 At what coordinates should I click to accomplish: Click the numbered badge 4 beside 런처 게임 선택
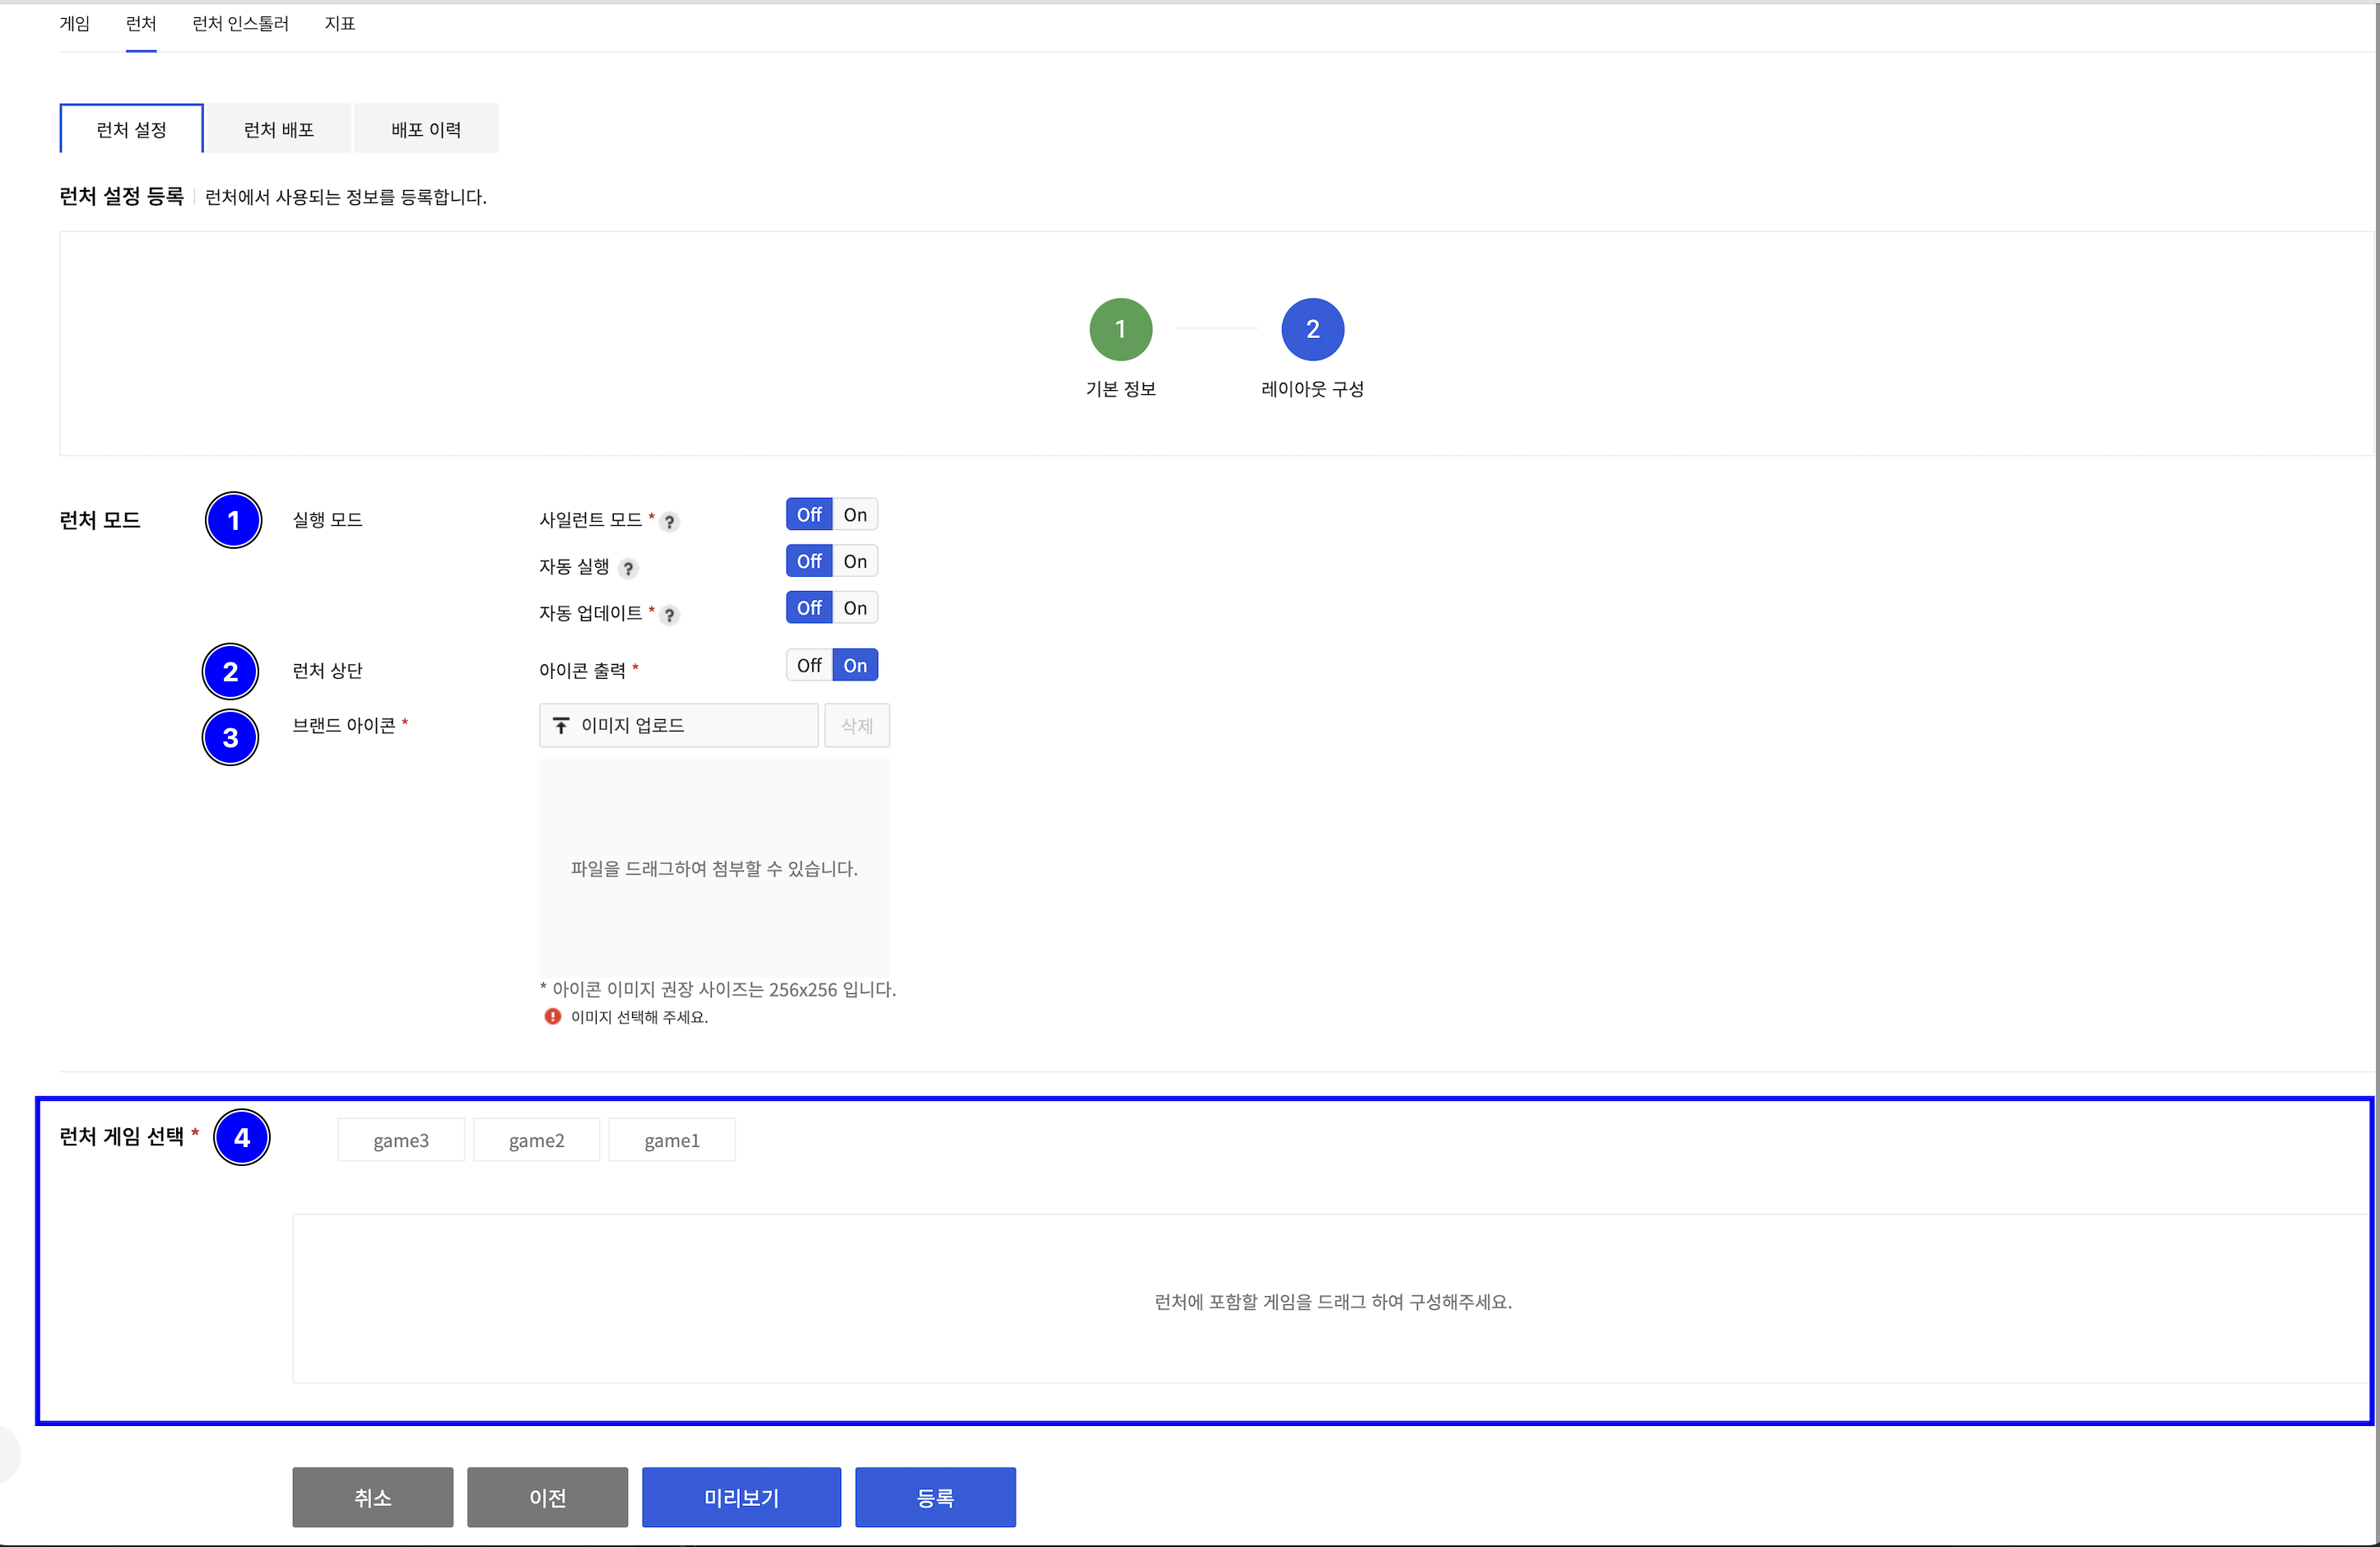pyautogui.click(x=242, y=1137)
